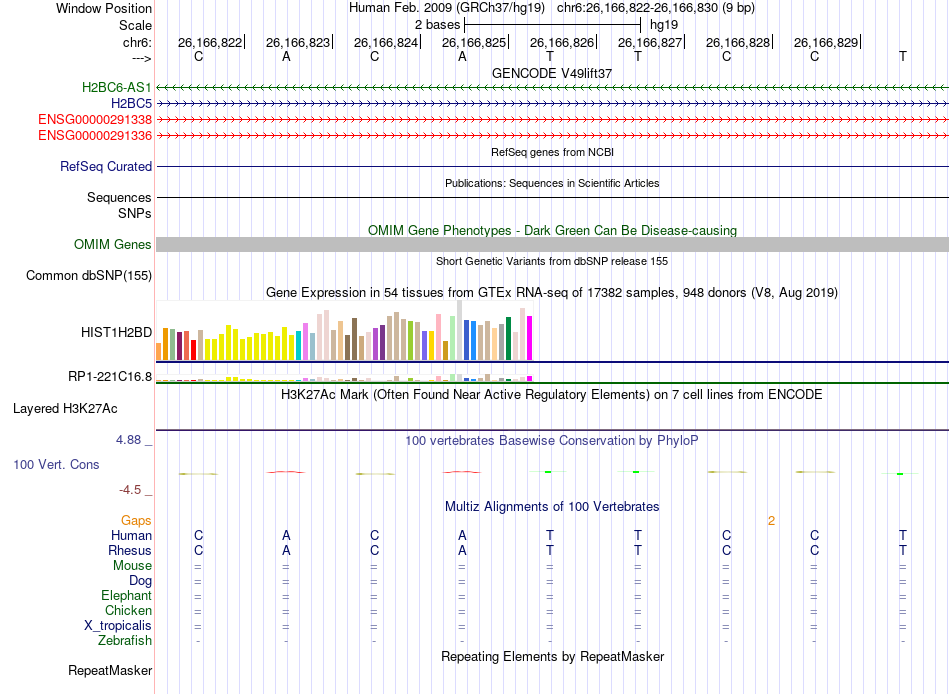Select the ENSG00000291338 track label
Screen dimensions: 950x694
pos(95,119)
